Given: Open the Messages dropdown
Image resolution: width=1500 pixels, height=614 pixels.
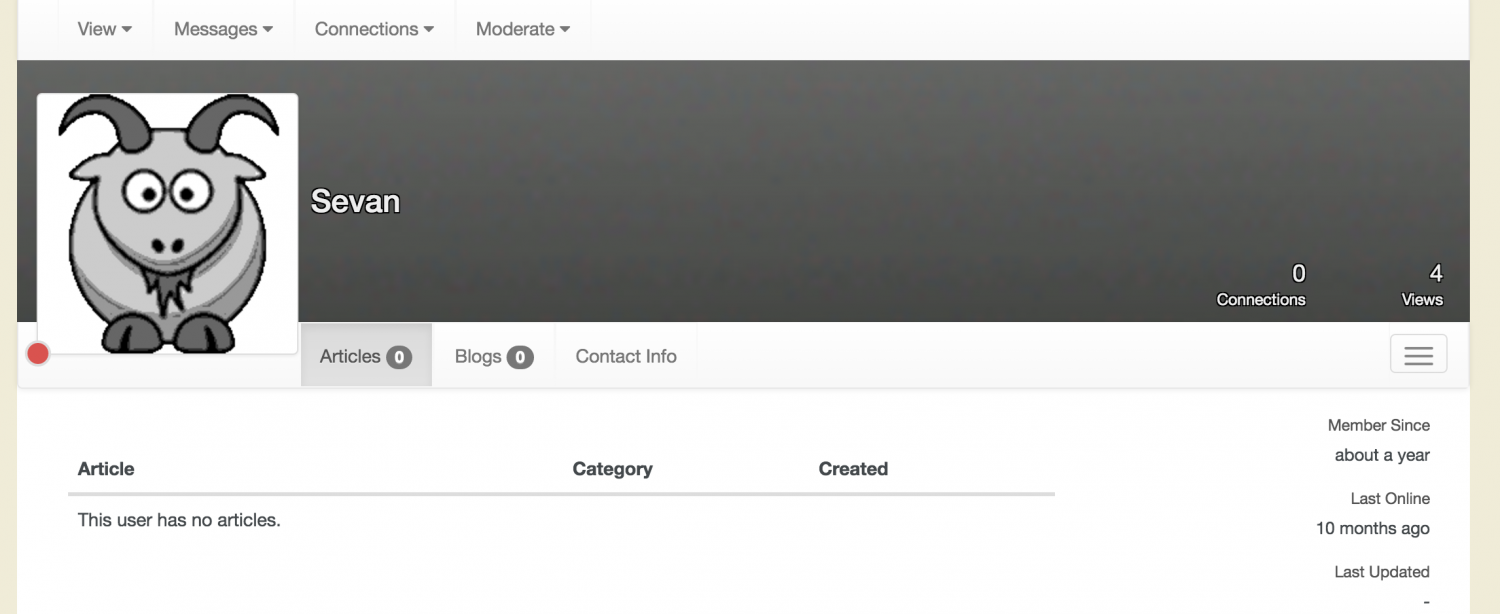Looking at the screenshot, I should coord(223,29).
